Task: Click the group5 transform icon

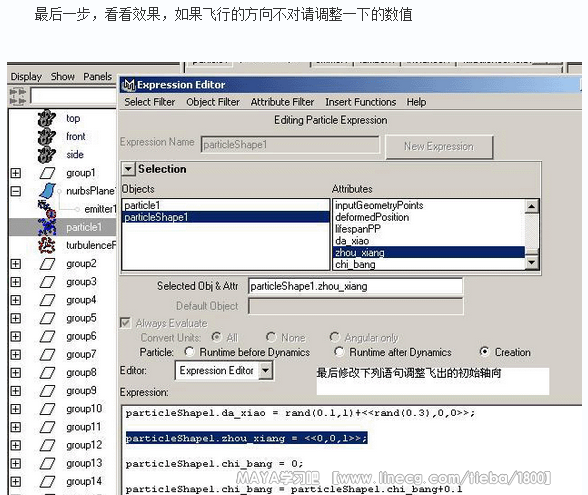Action: click(47, 318)
